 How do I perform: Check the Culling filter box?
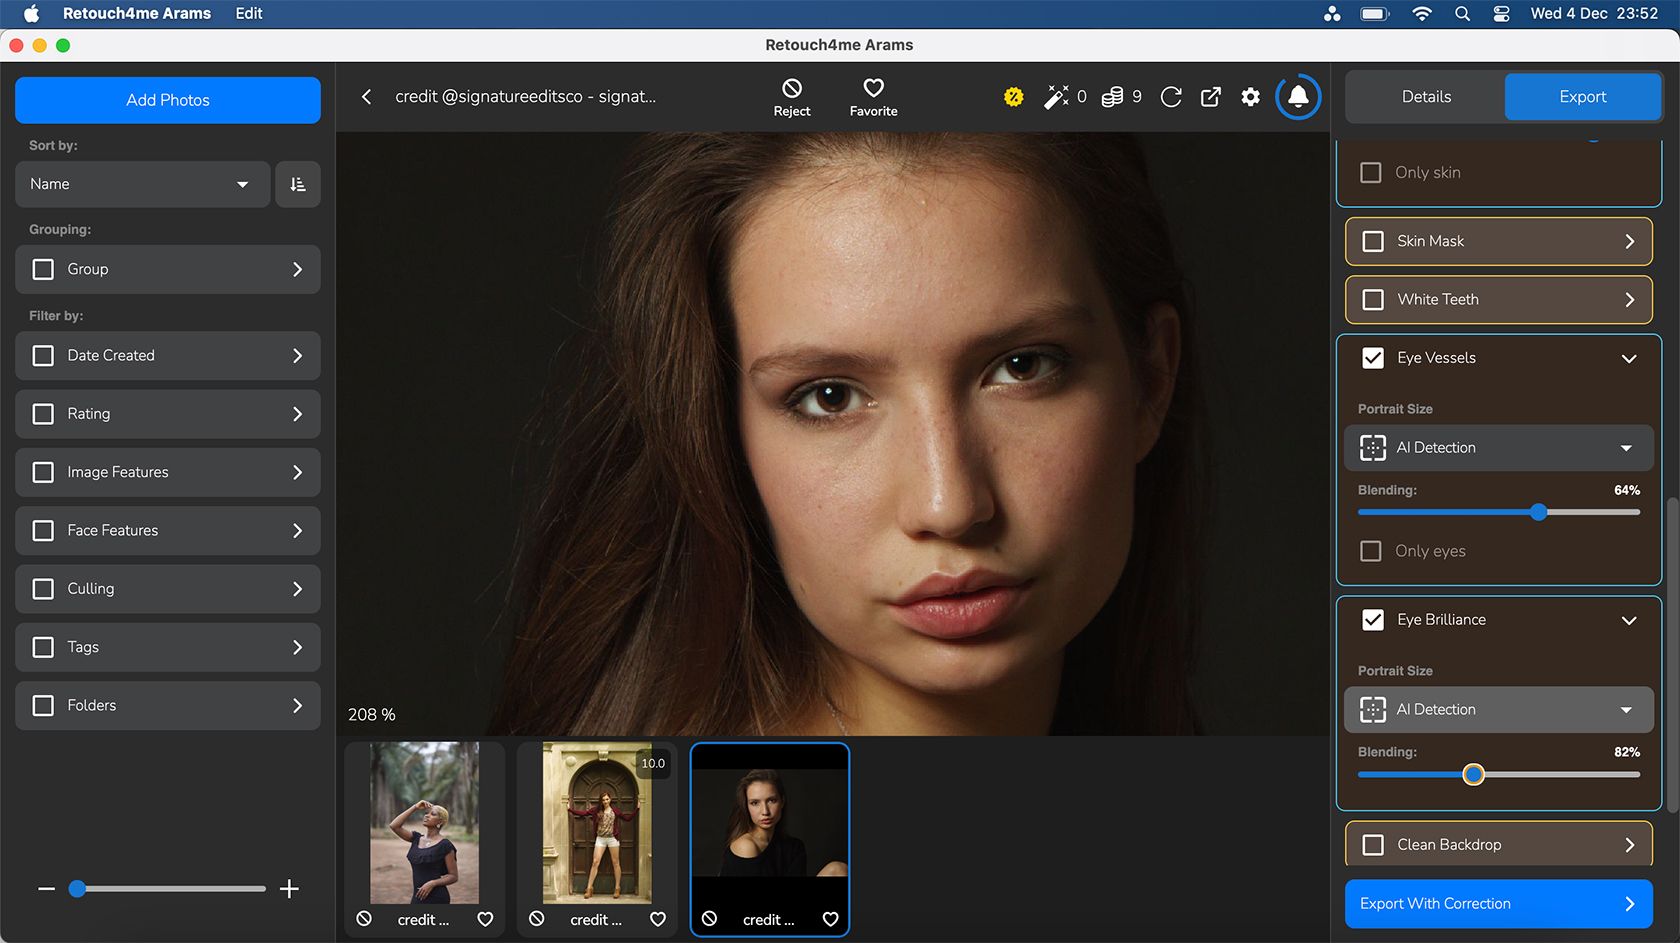pyautogui.click(x=43, y=589)
